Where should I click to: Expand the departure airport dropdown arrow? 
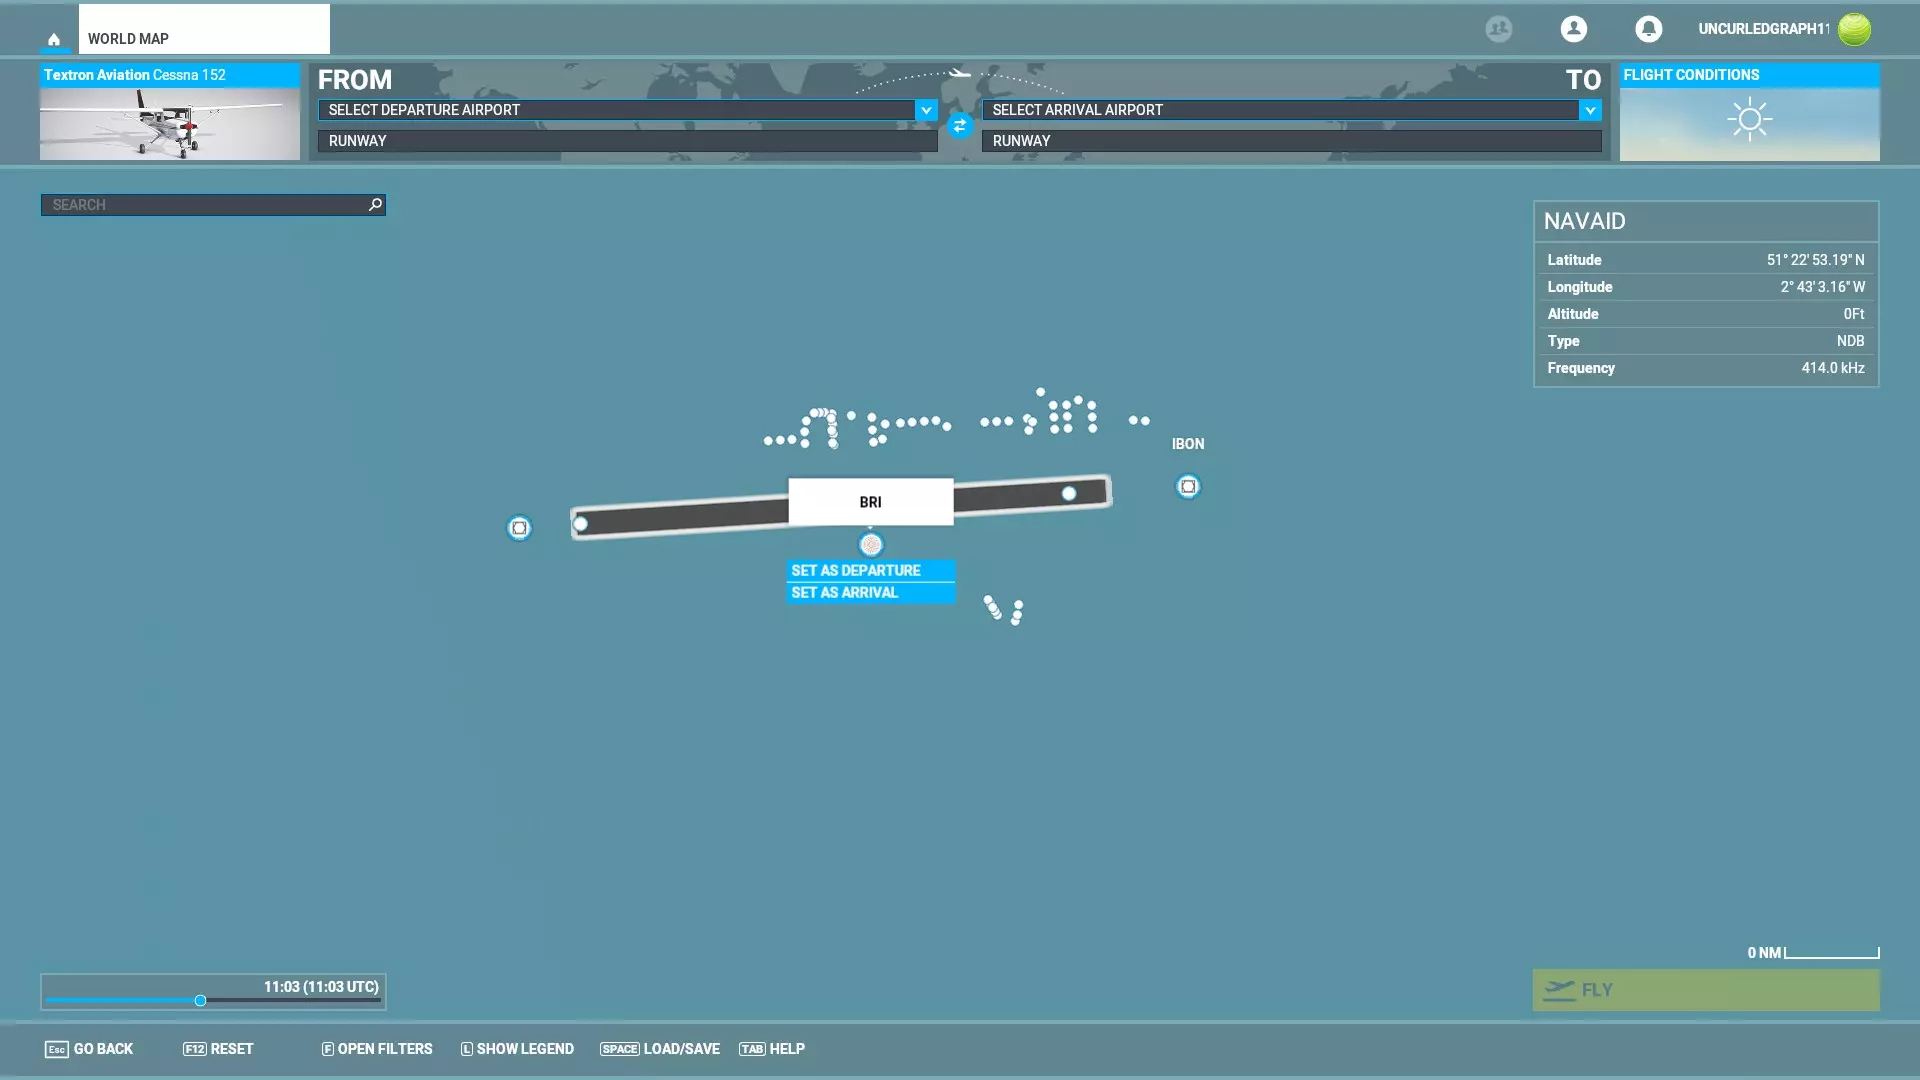(x=926, y=110)
